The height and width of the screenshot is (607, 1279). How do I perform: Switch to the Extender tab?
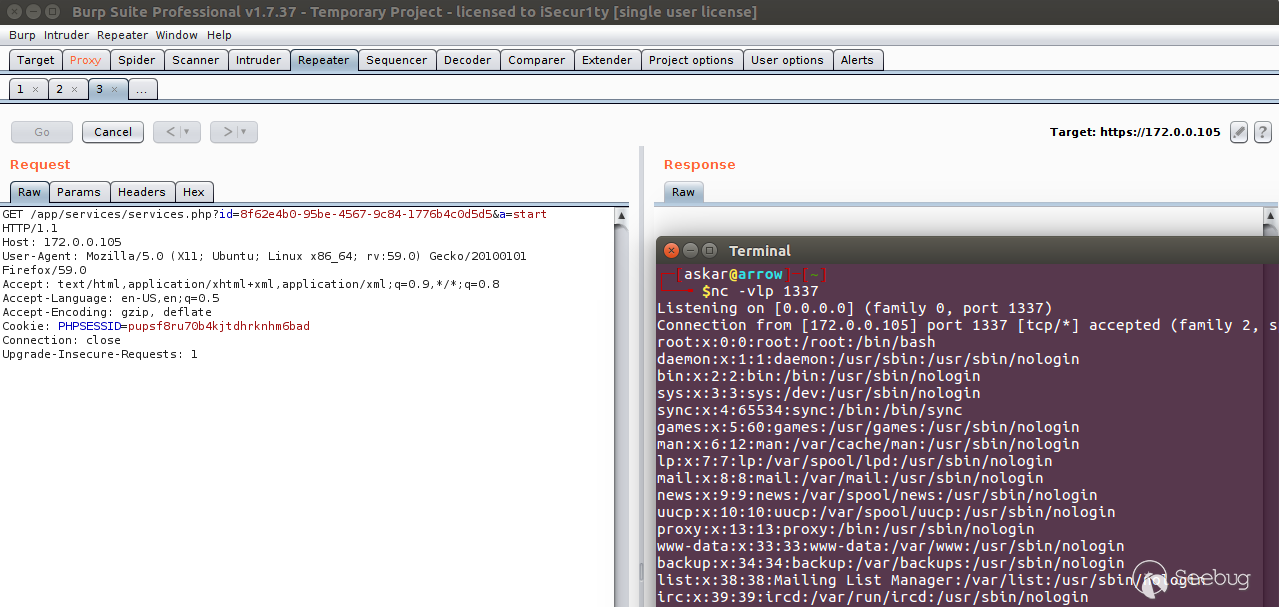(607, 60)
